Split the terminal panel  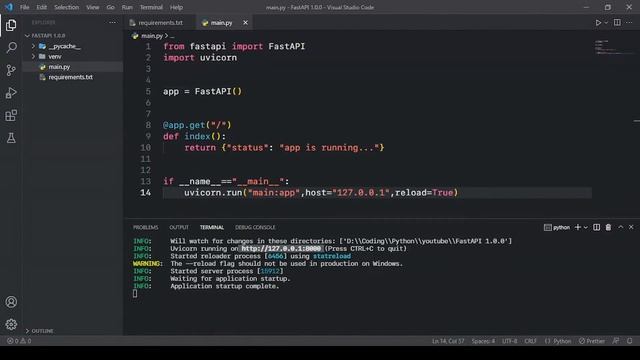pyautogui.click(x=596, y=227)
